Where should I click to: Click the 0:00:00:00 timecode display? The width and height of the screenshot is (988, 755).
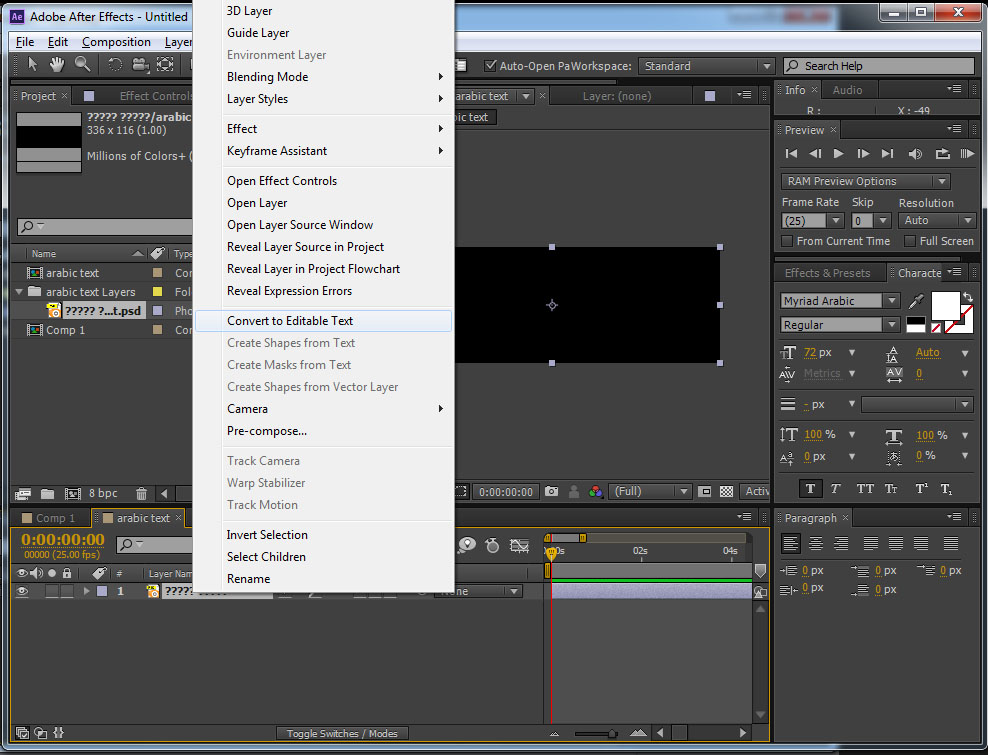63,539
